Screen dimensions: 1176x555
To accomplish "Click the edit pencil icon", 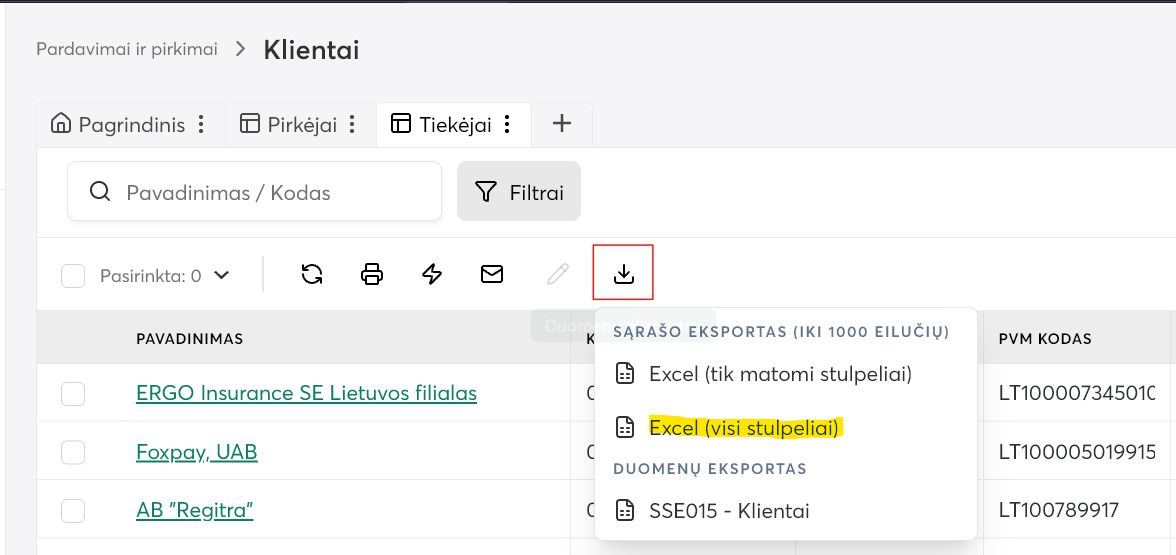I will (557, 274).
